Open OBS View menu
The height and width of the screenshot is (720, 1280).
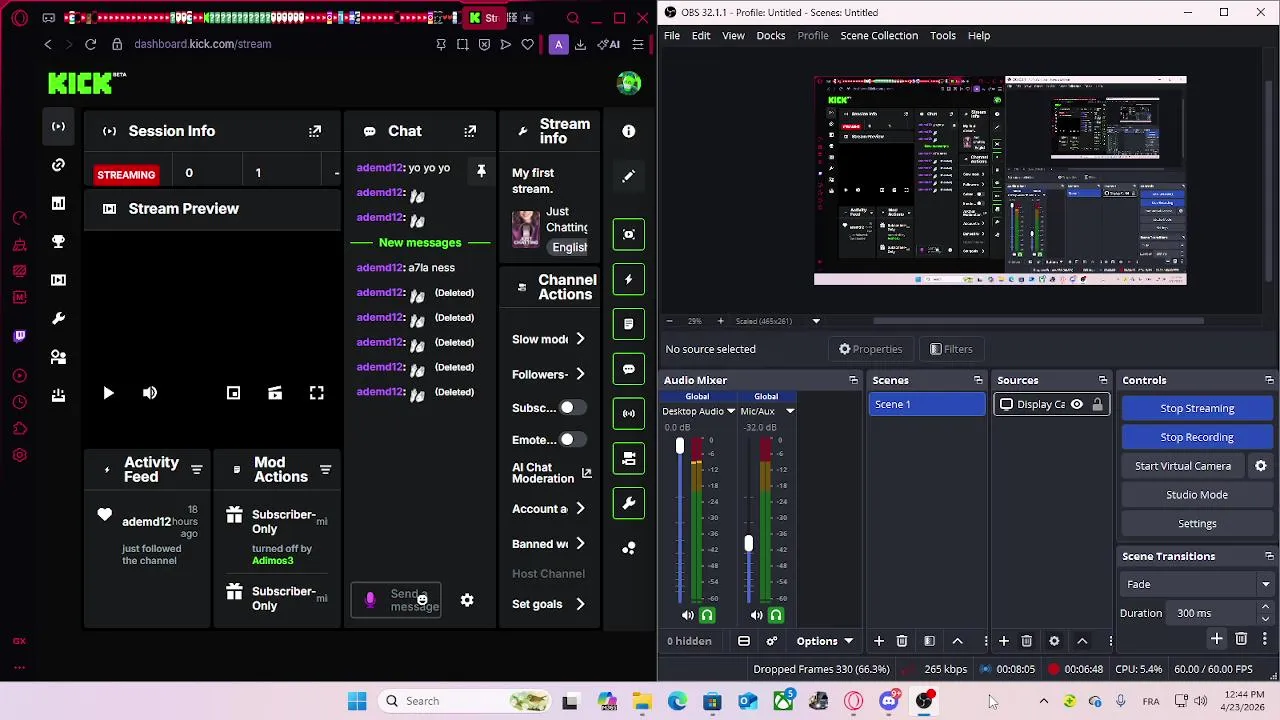tap(733, 35)
